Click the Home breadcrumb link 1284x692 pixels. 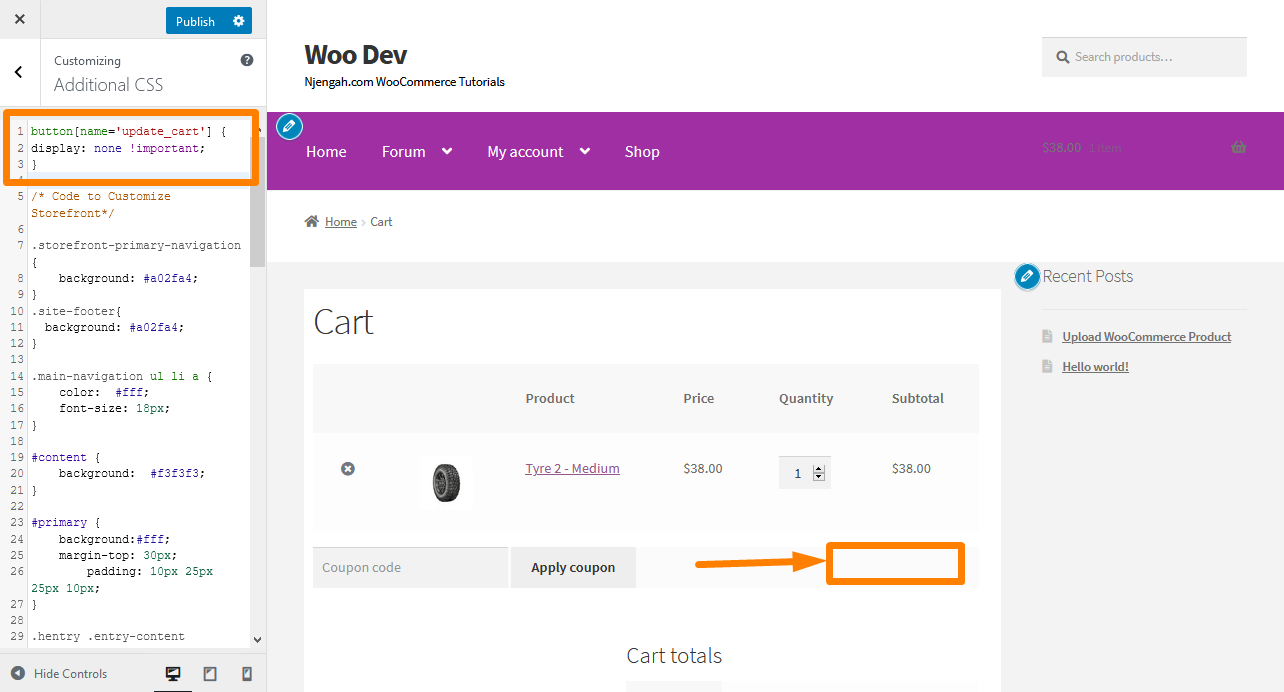point(340,222)
